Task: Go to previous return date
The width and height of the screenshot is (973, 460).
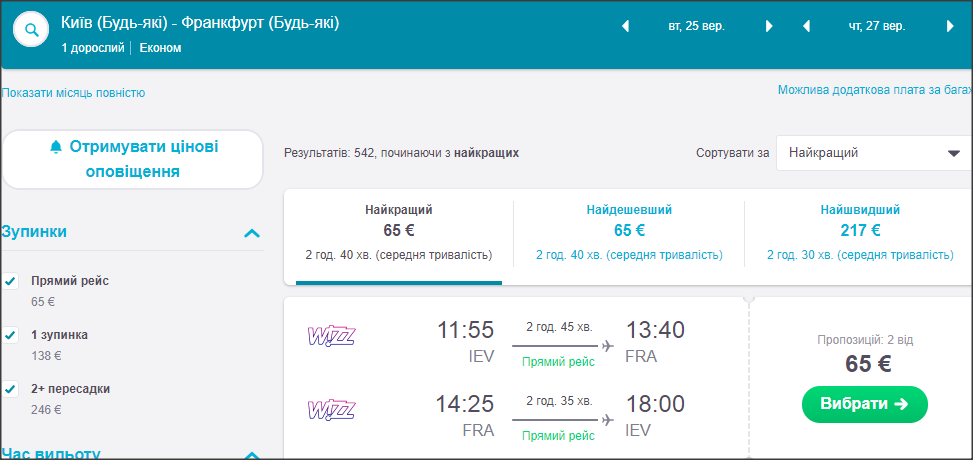Action: click(806, 27)
